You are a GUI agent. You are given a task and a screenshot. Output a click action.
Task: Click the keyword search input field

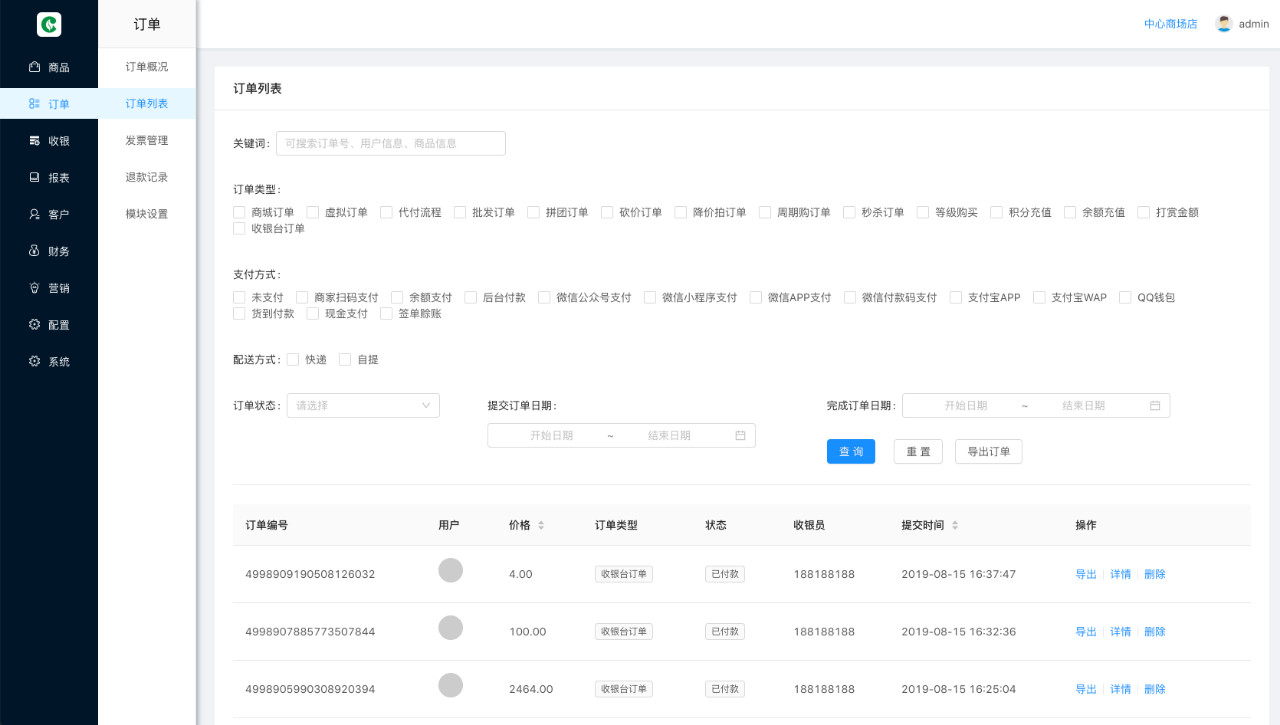pos(390,143)
